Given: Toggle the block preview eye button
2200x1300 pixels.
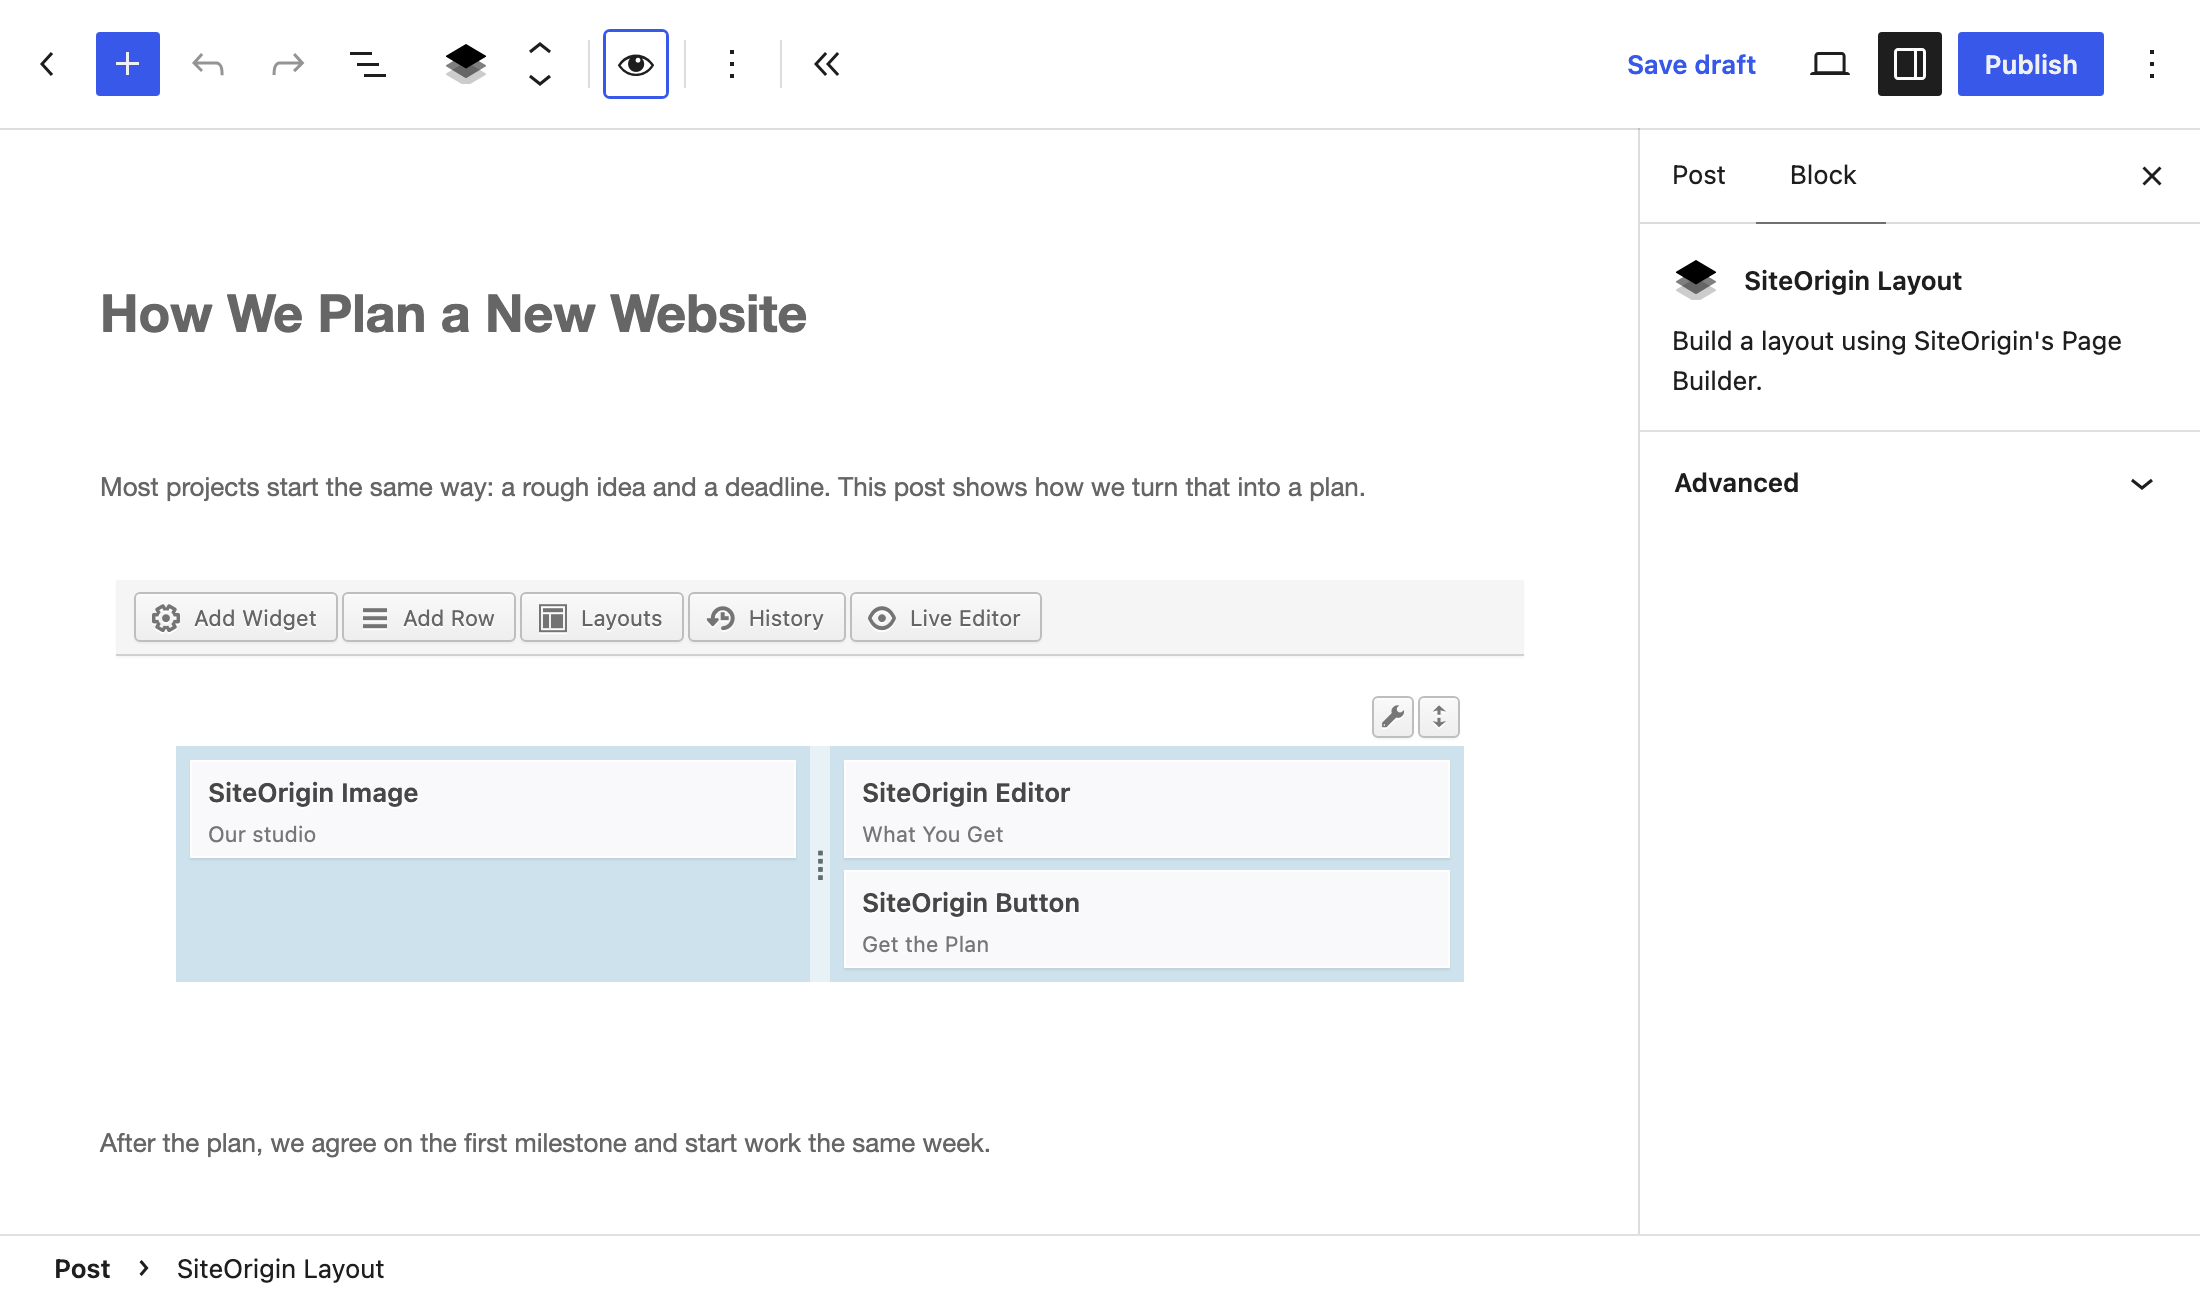Looking at the screenshot, I should pyautogui.click(x=636, y=64).
